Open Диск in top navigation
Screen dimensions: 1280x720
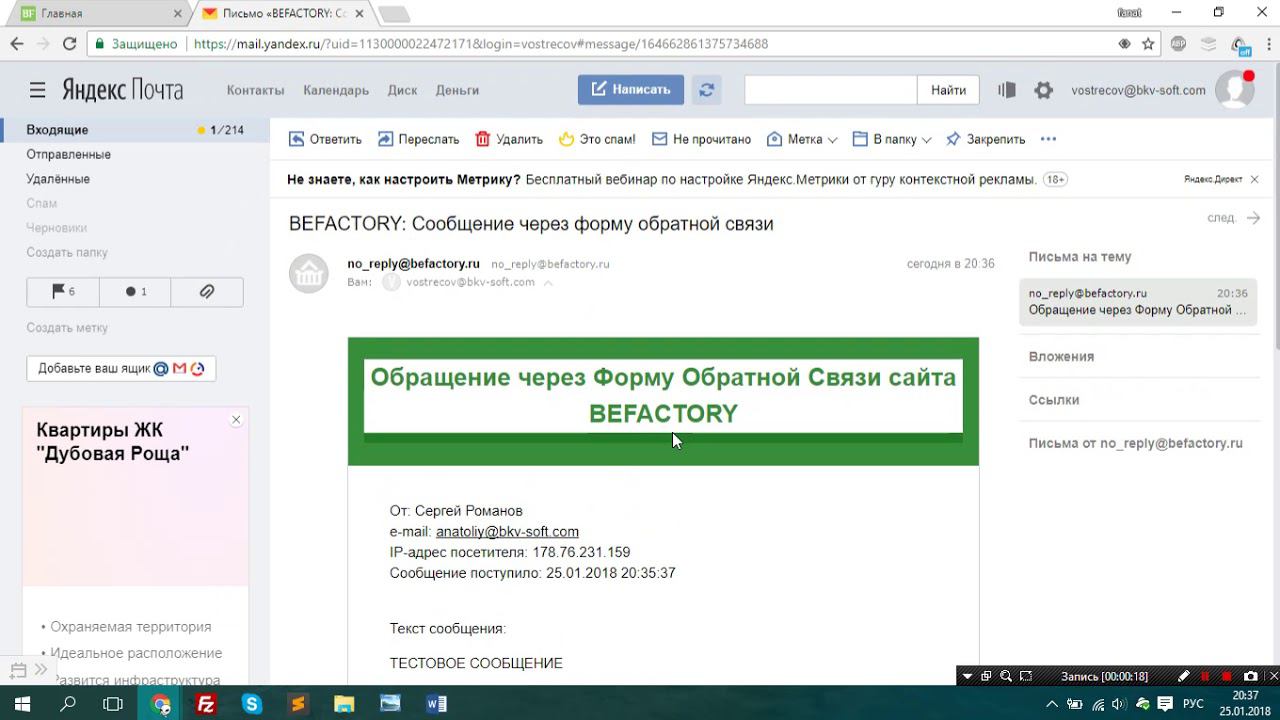pos(402,90)
